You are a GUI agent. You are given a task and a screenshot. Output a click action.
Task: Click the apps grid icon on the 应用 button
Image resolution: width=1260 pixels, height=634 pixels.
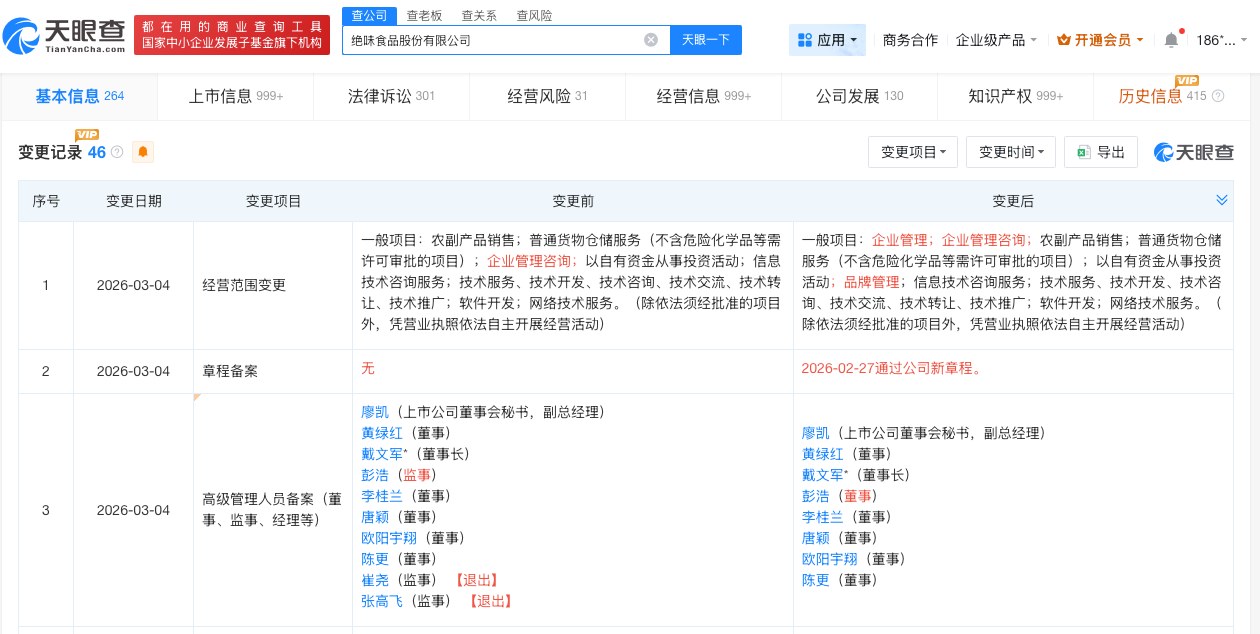tap(806, 40)
